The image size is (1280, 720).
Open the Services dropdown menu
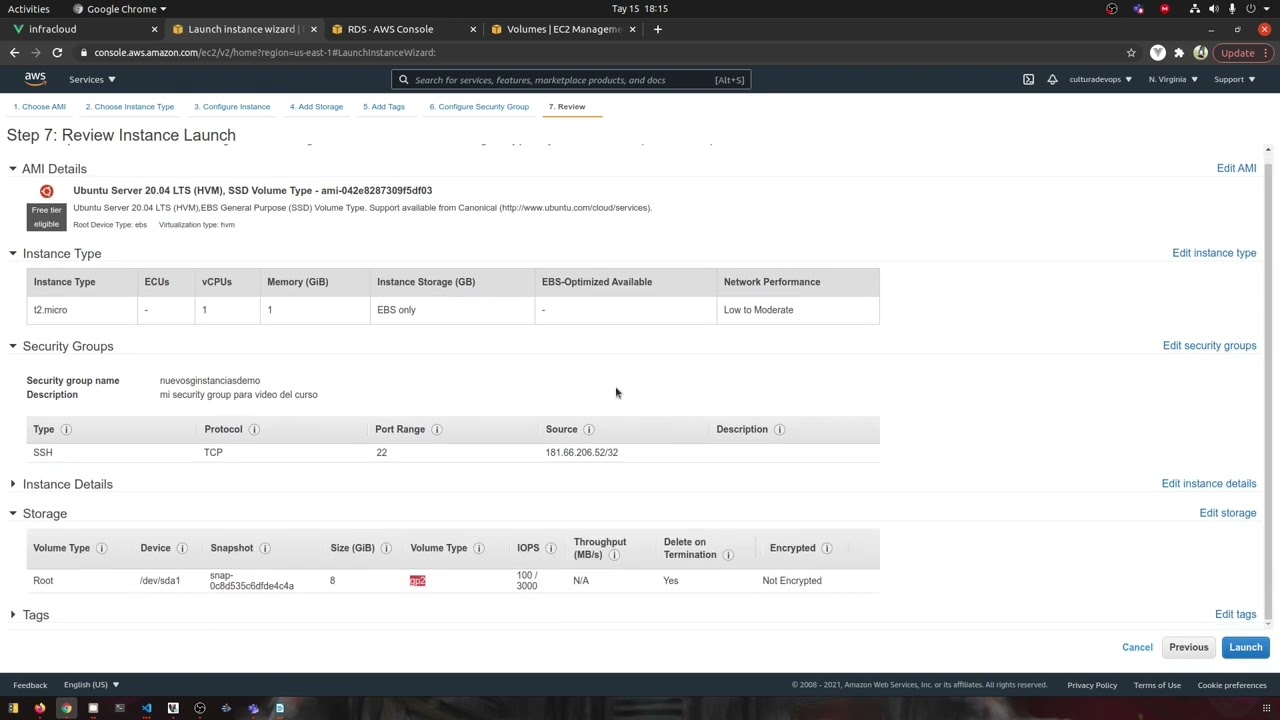tap(92, 79)
